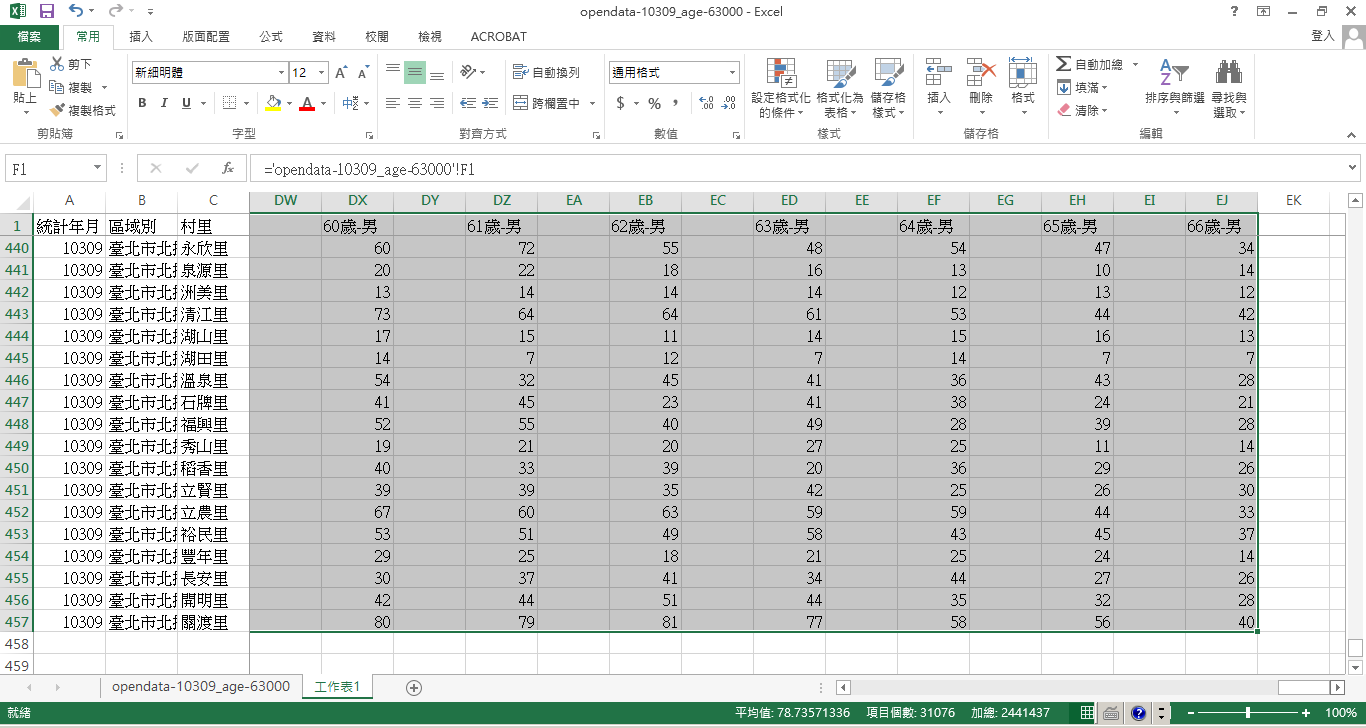Click the add new sheet plus icon
This screenshot has width=1366, height=728.
[x=414, y=687]
